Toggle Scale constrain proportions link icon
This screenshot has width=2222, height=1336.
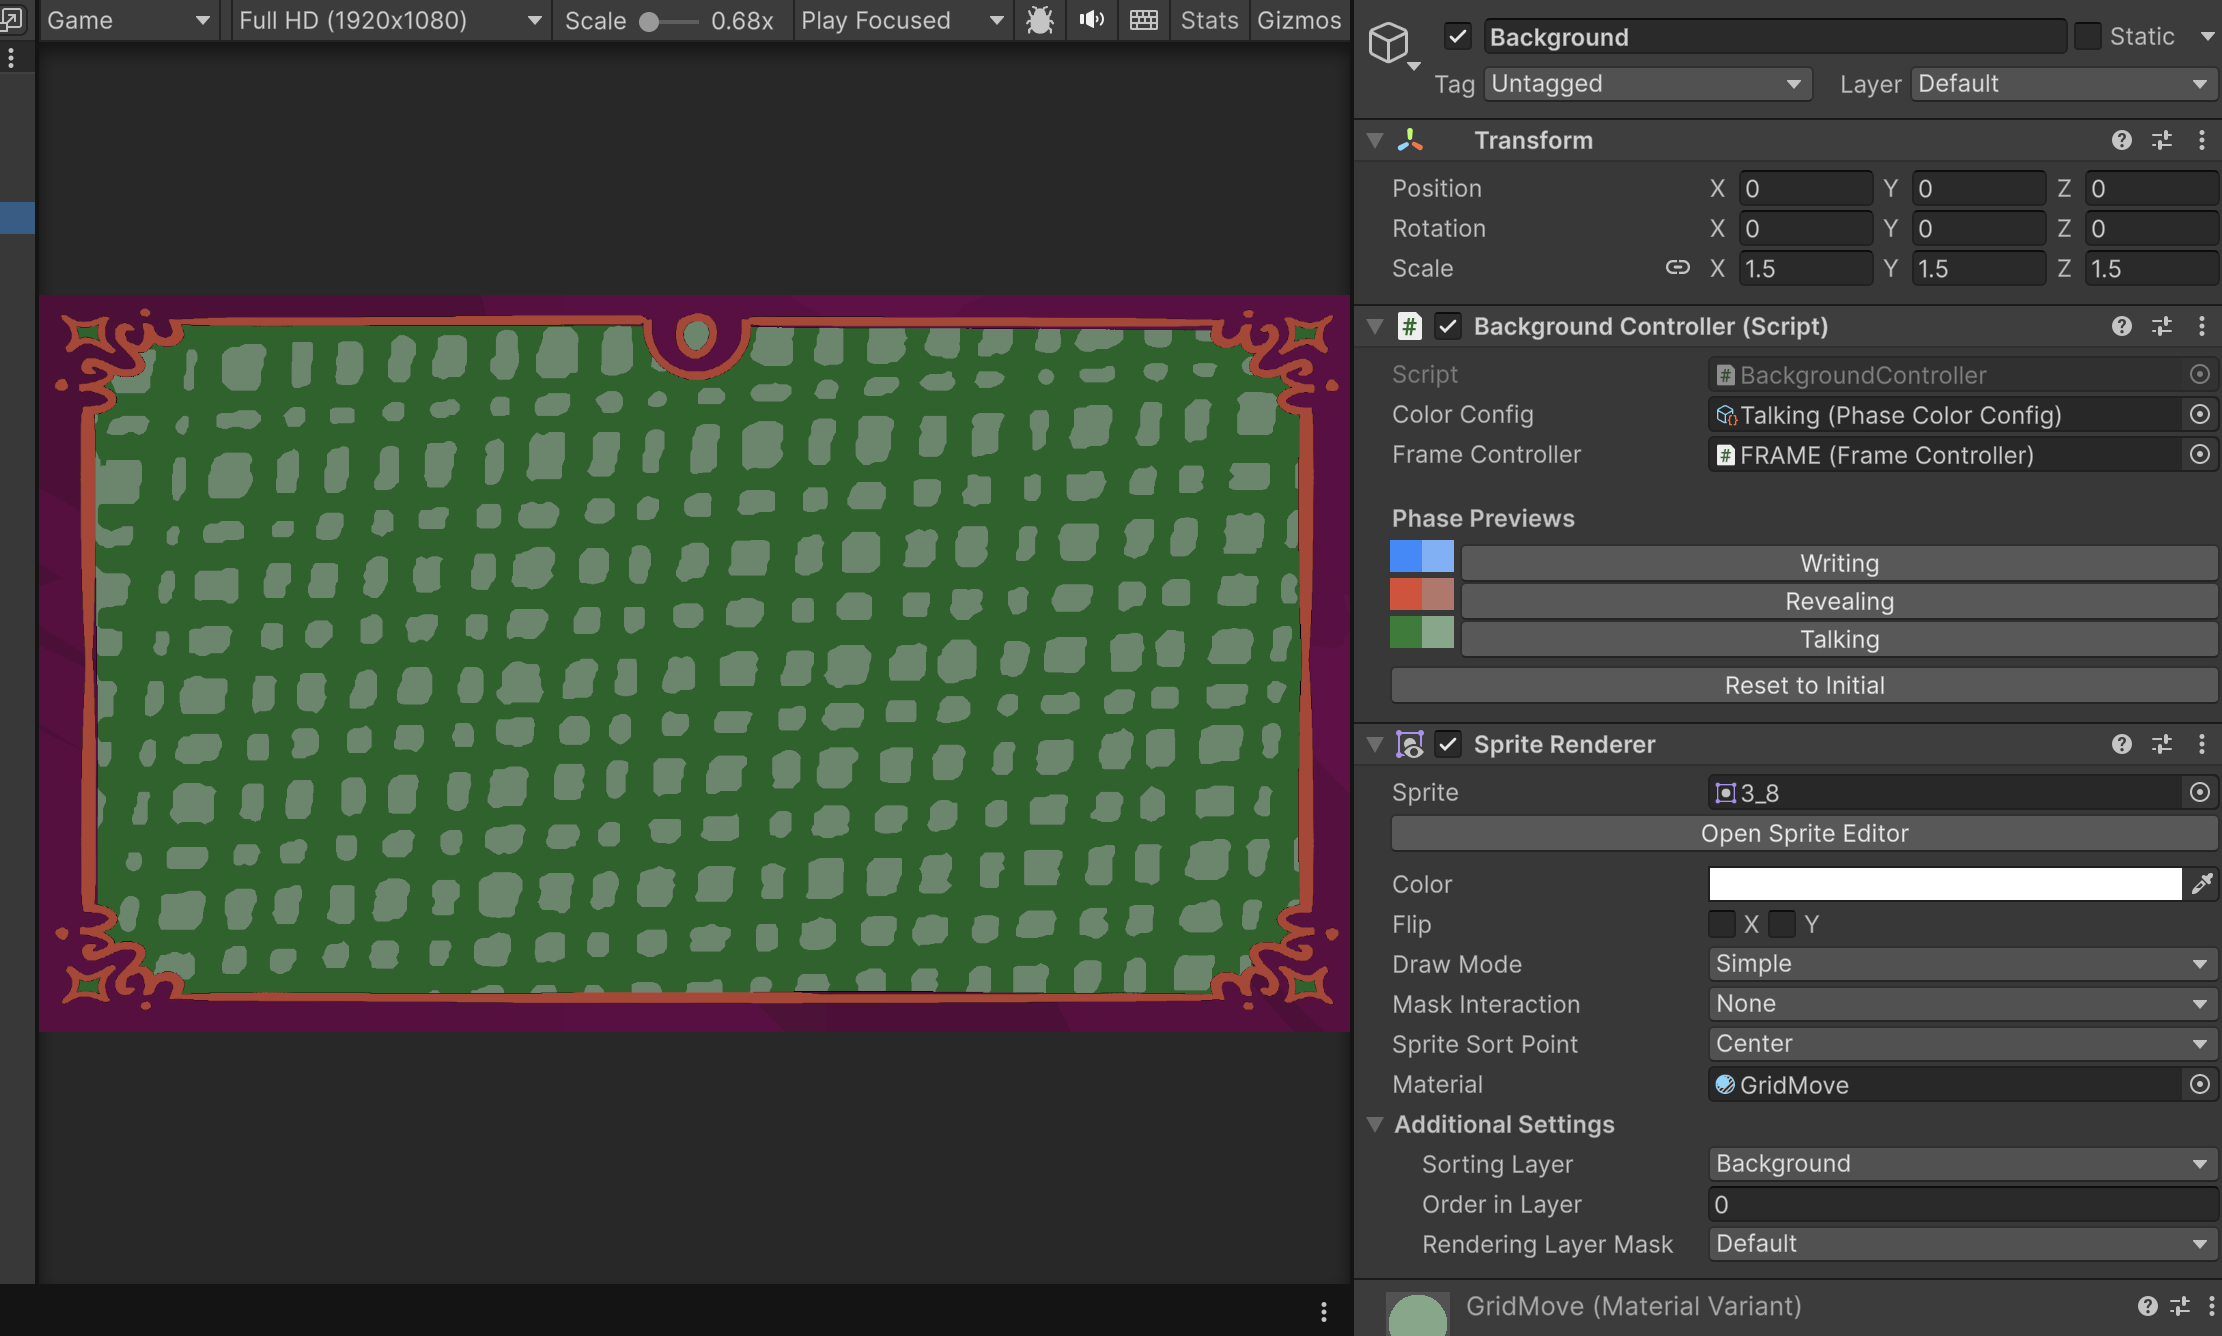(x=1677, y=267)
